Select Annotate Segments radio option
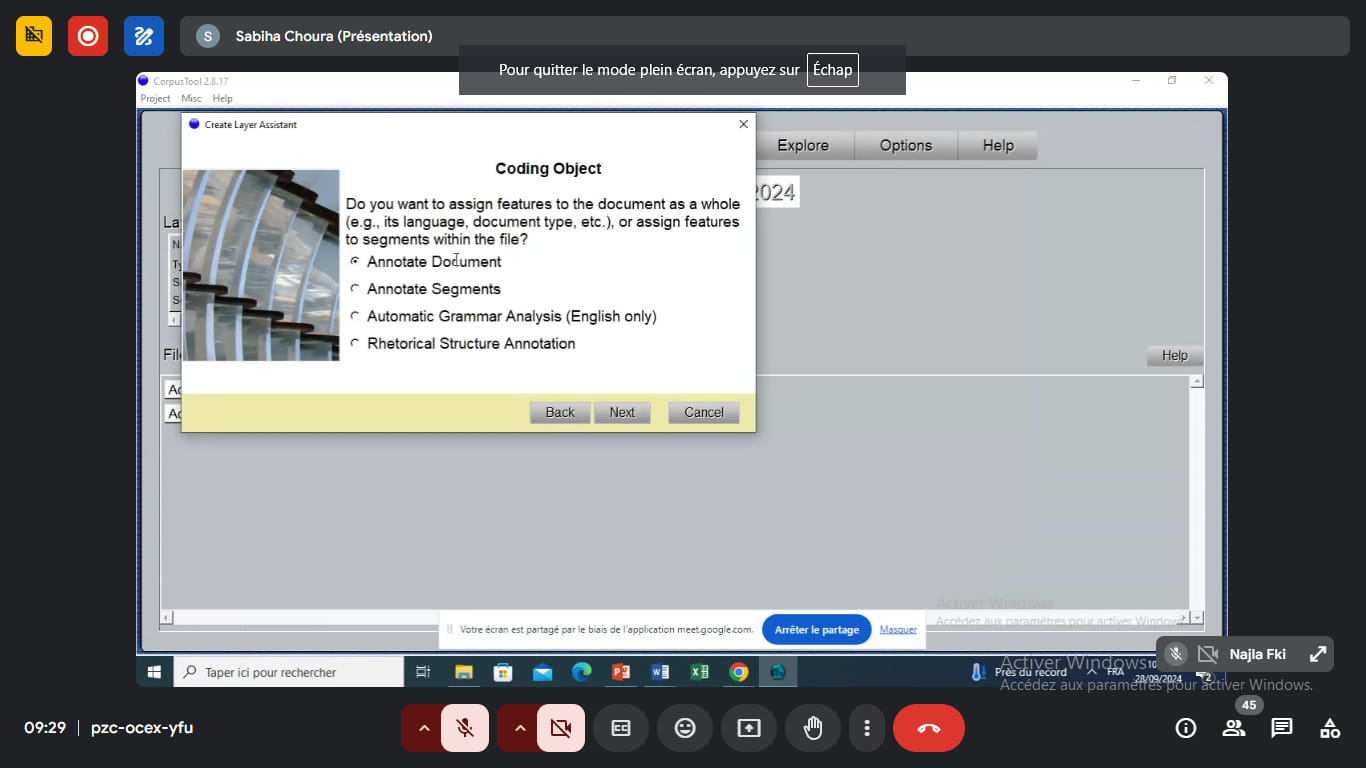This screenshot has height=768, width=1366. pyautogui.click(x=355, y=289)
